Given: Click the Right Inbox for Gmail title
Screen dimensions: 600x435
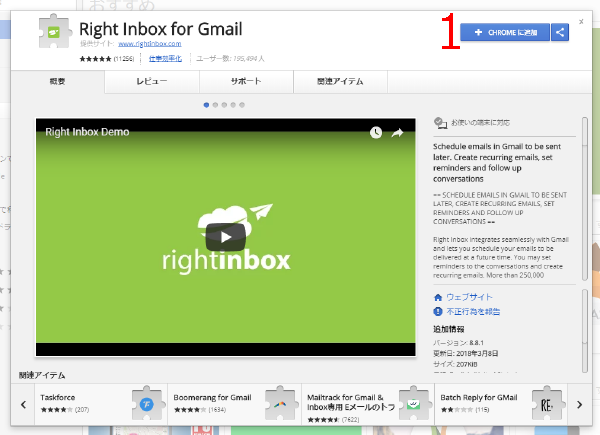Looking at the screenshot, I should [x=161, y=29].
